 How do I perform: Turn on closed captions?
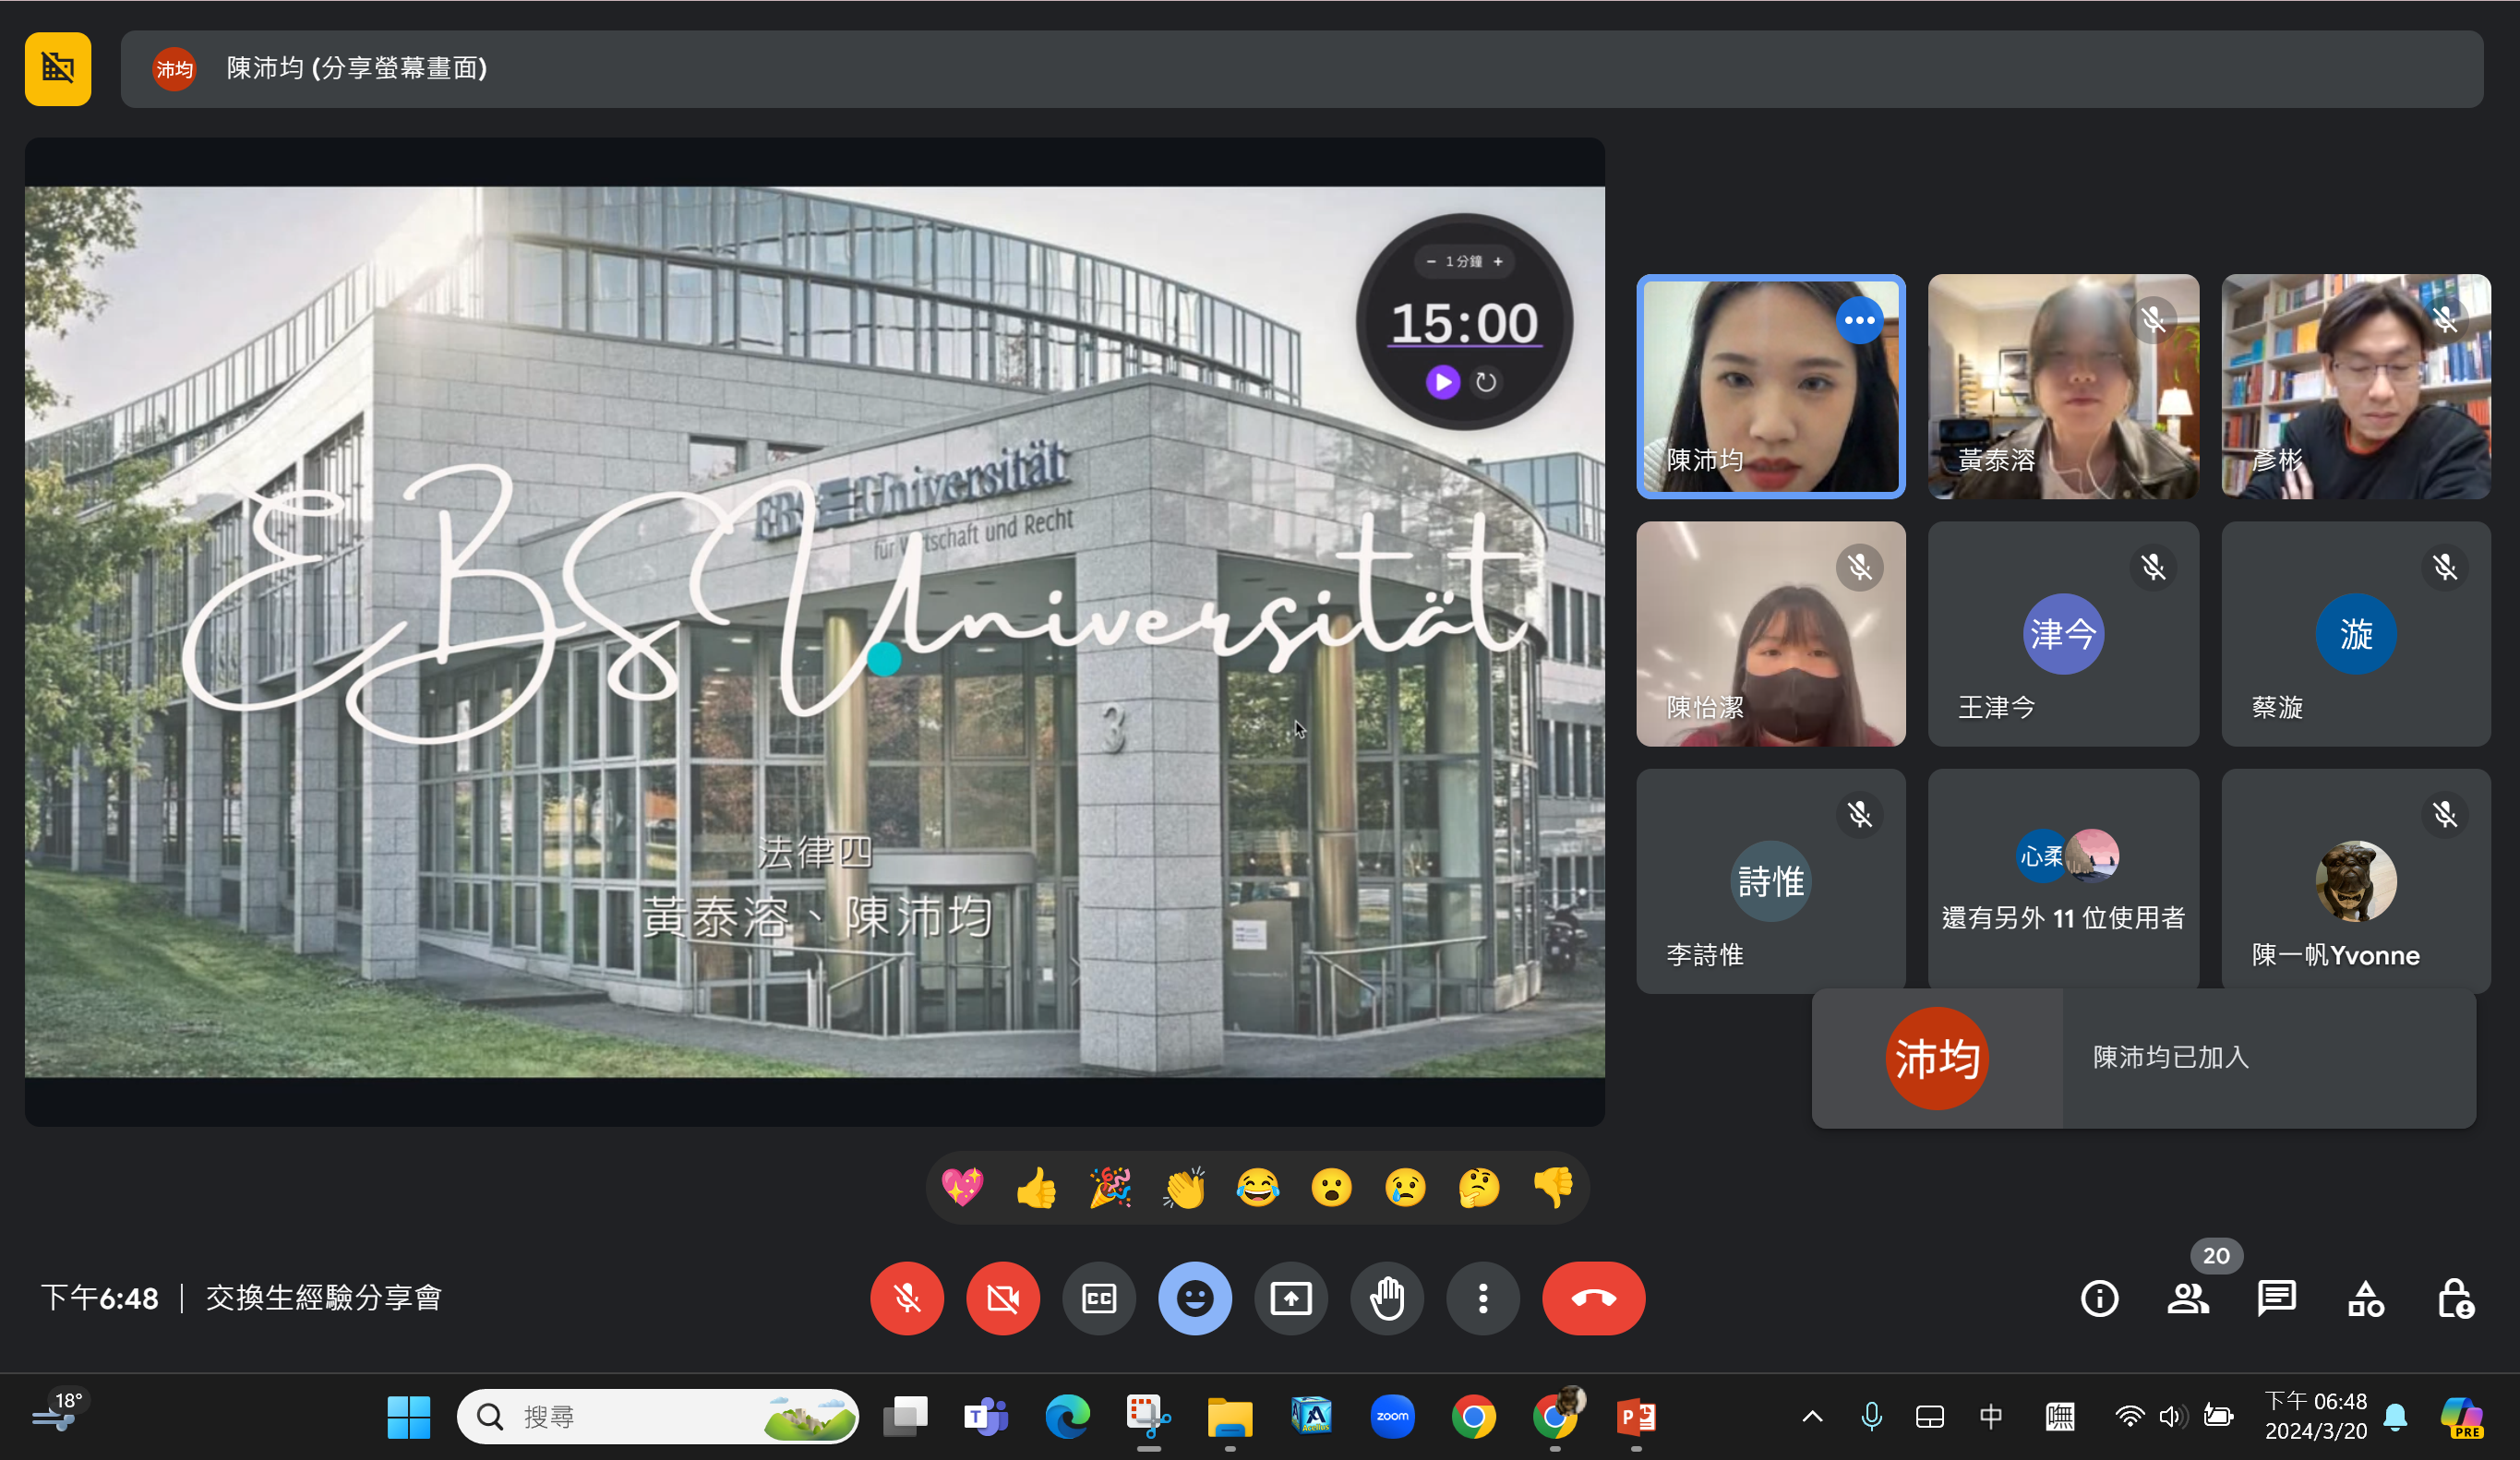pyautogui.click(x=1098, y=1298)
